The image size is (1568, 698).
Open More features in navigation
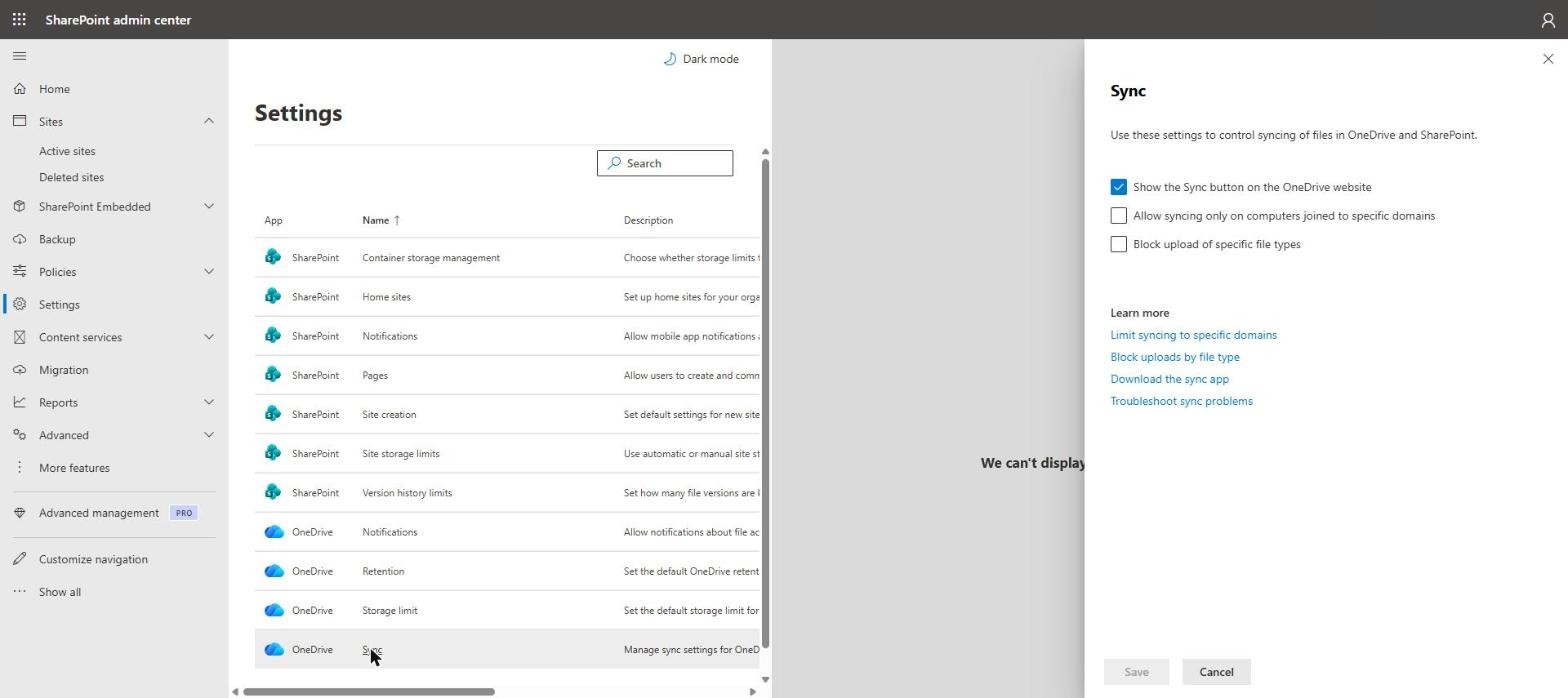(x=74, y=467)
